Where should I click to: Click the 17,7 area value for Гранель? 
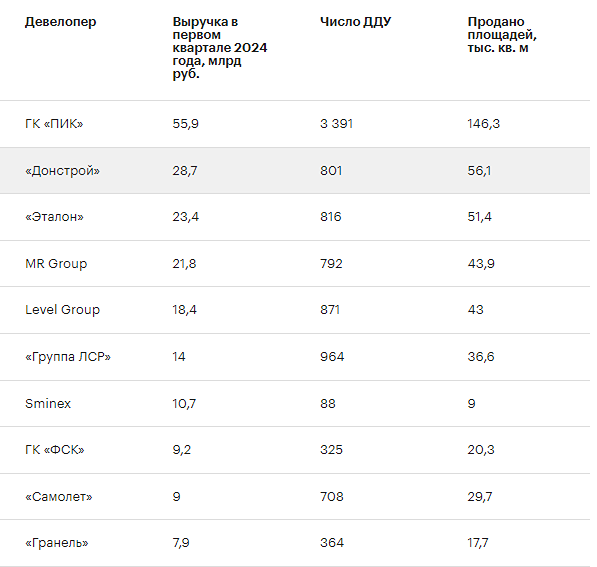[x=478, y=543]
